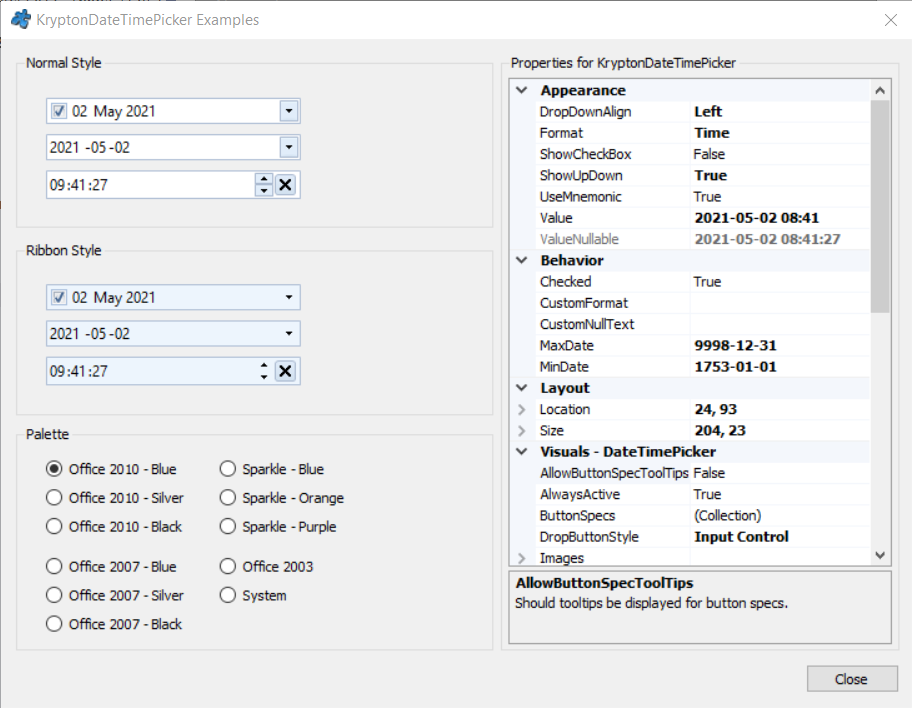Click property grid scroll down arrow

pos(880,556)
